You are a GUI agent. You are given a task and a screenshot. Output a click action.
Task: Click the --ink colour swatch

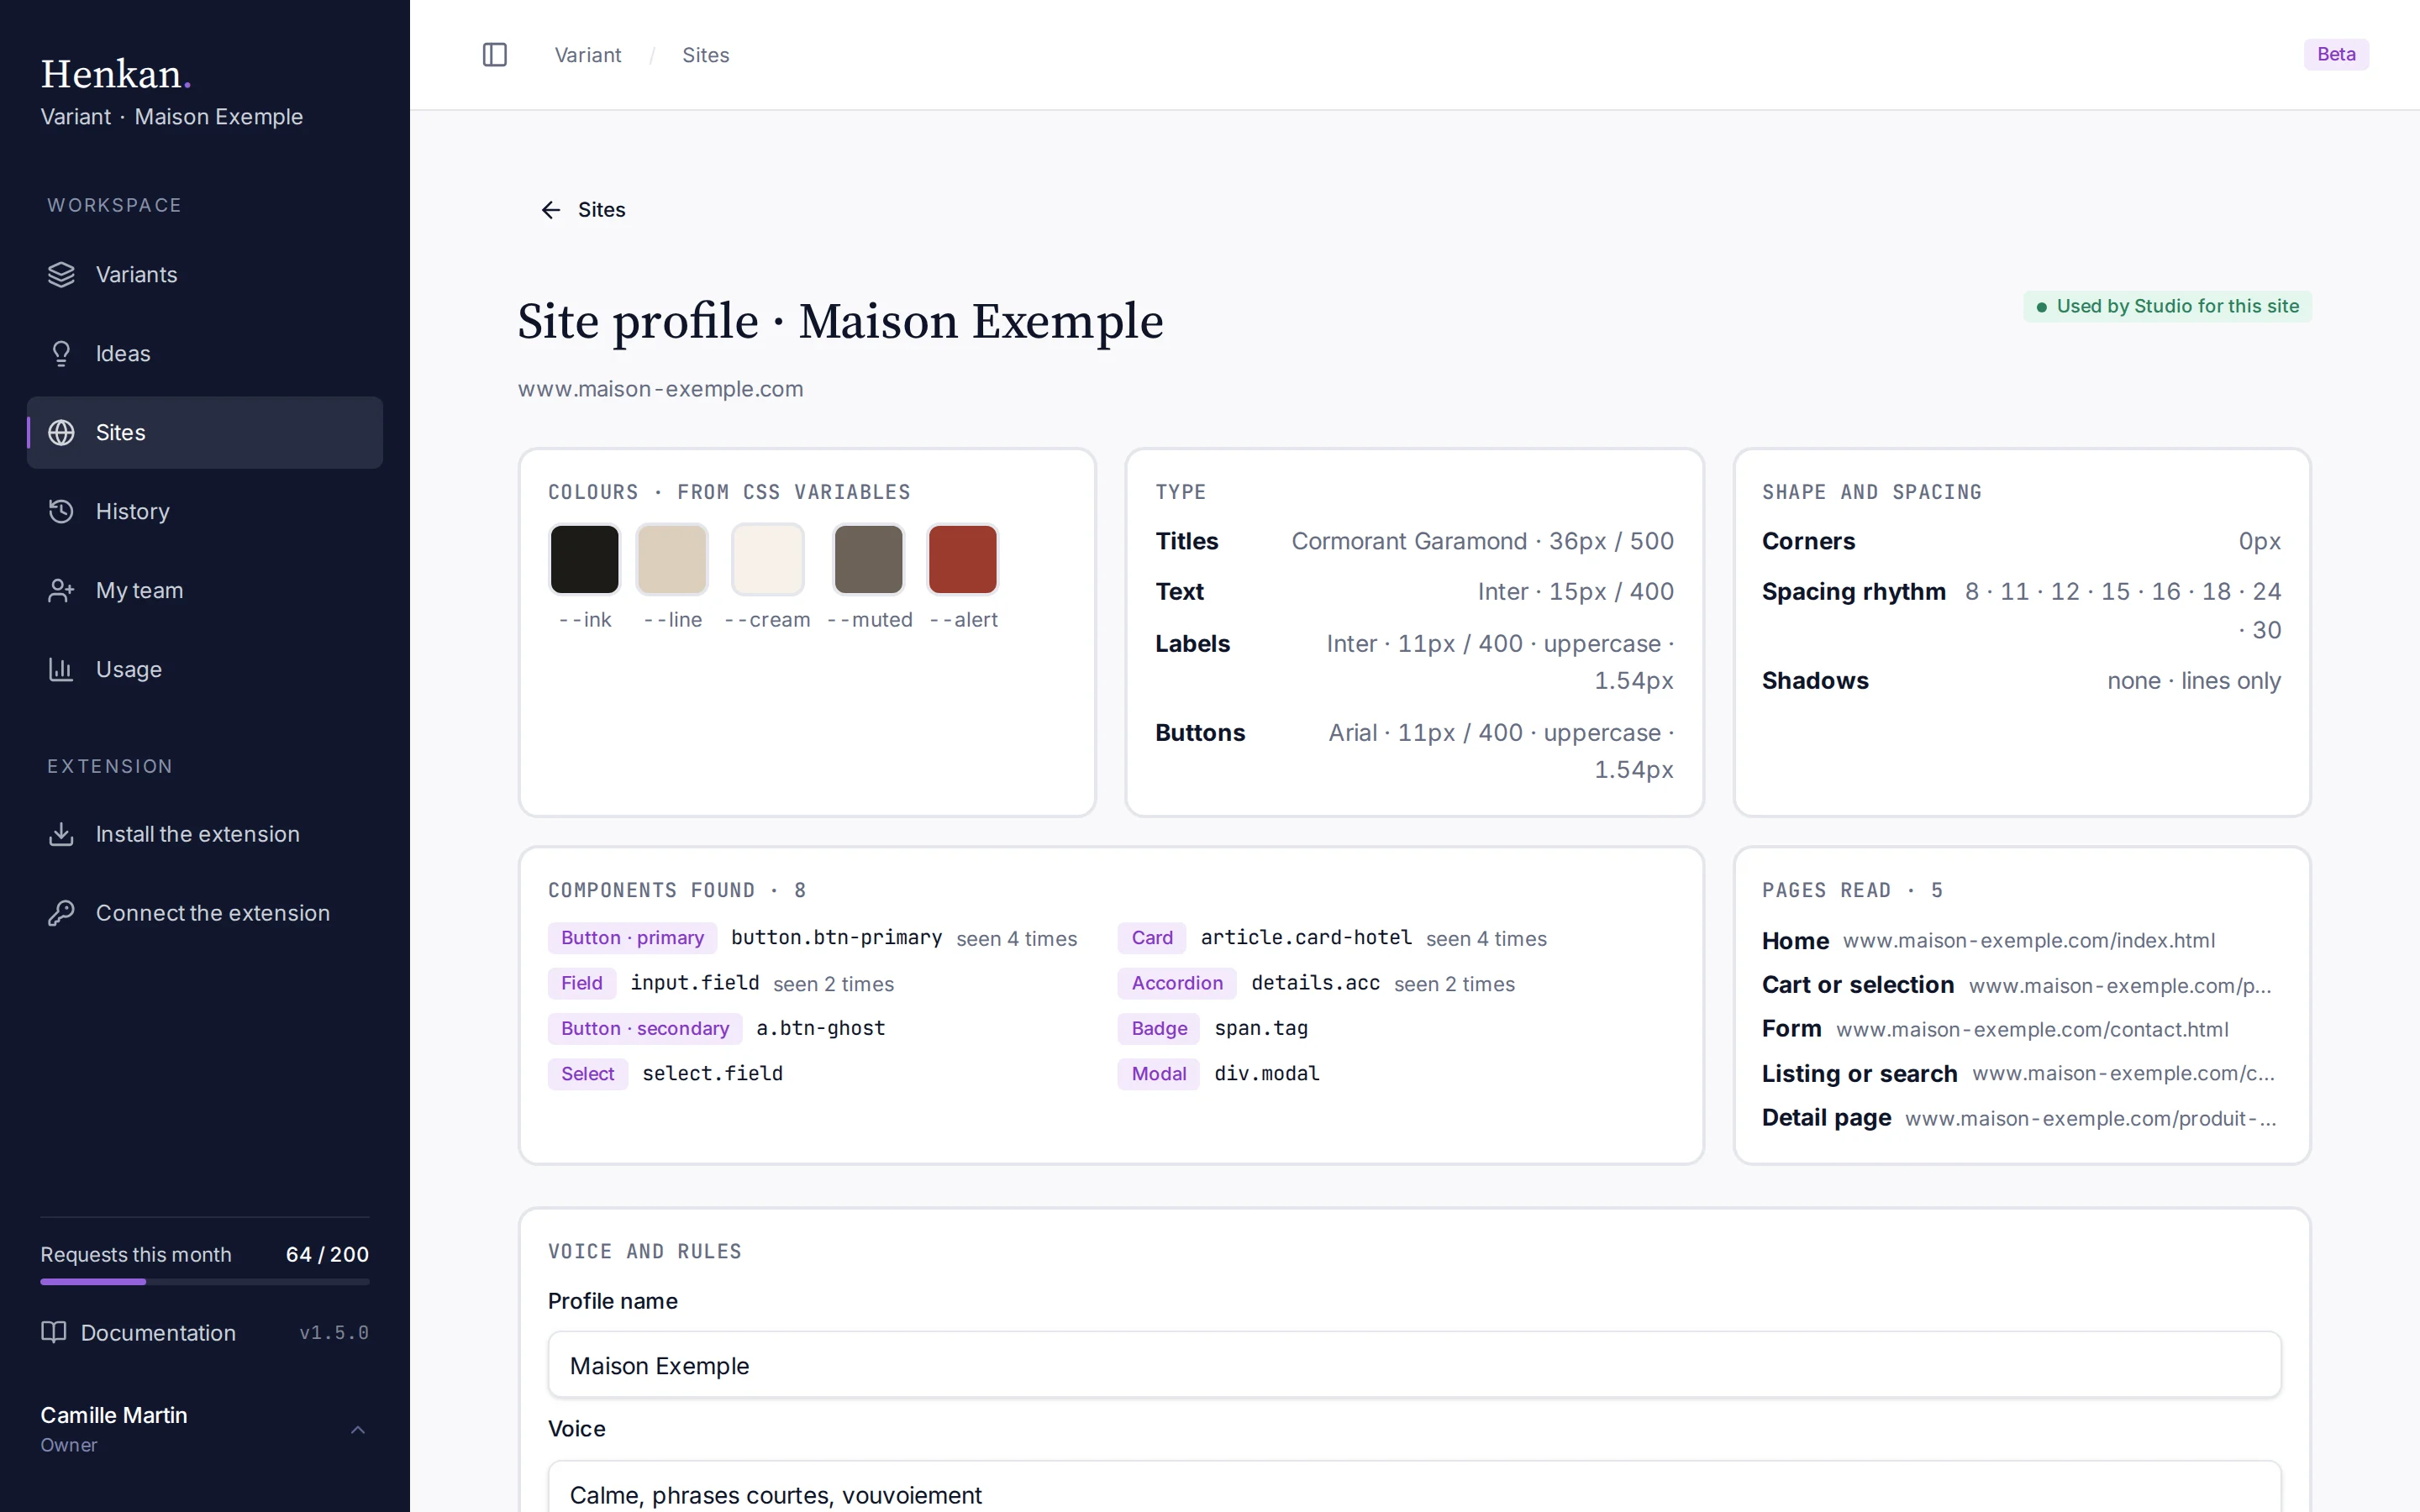pyautogui.click(x=585, y=559)
